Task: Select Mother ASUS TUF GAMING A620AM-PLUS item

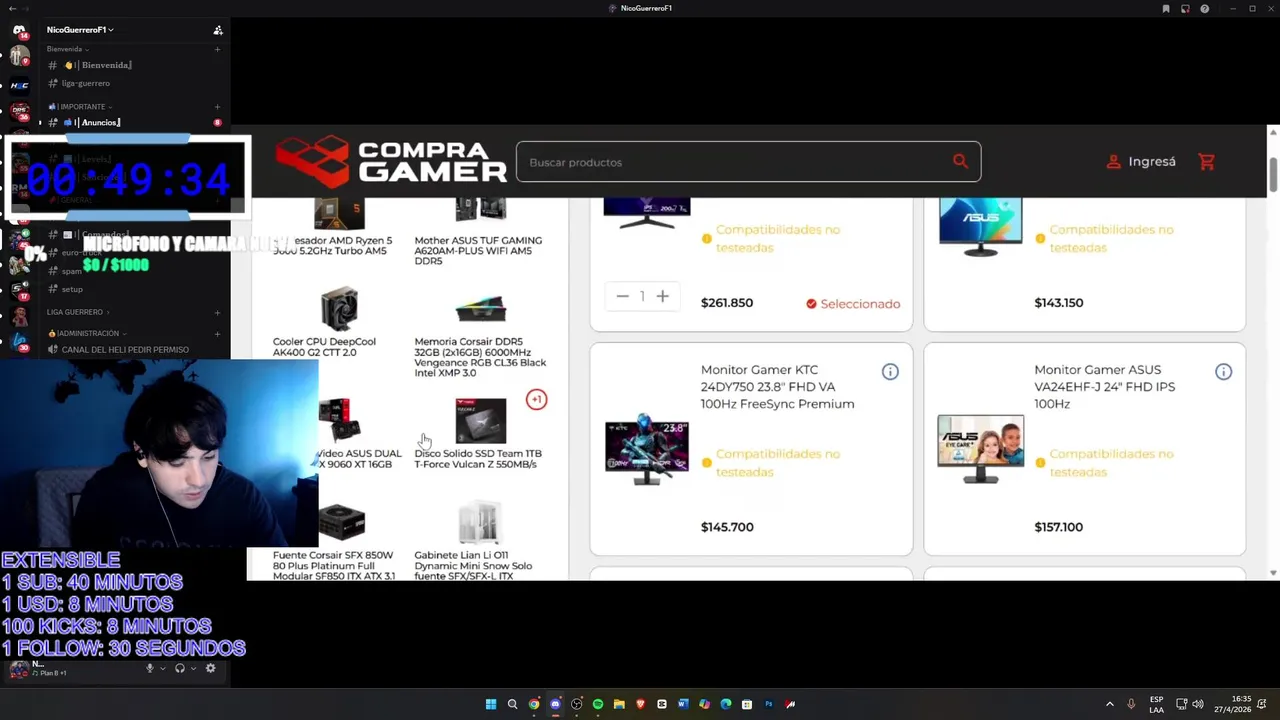Action: point(480,232)
